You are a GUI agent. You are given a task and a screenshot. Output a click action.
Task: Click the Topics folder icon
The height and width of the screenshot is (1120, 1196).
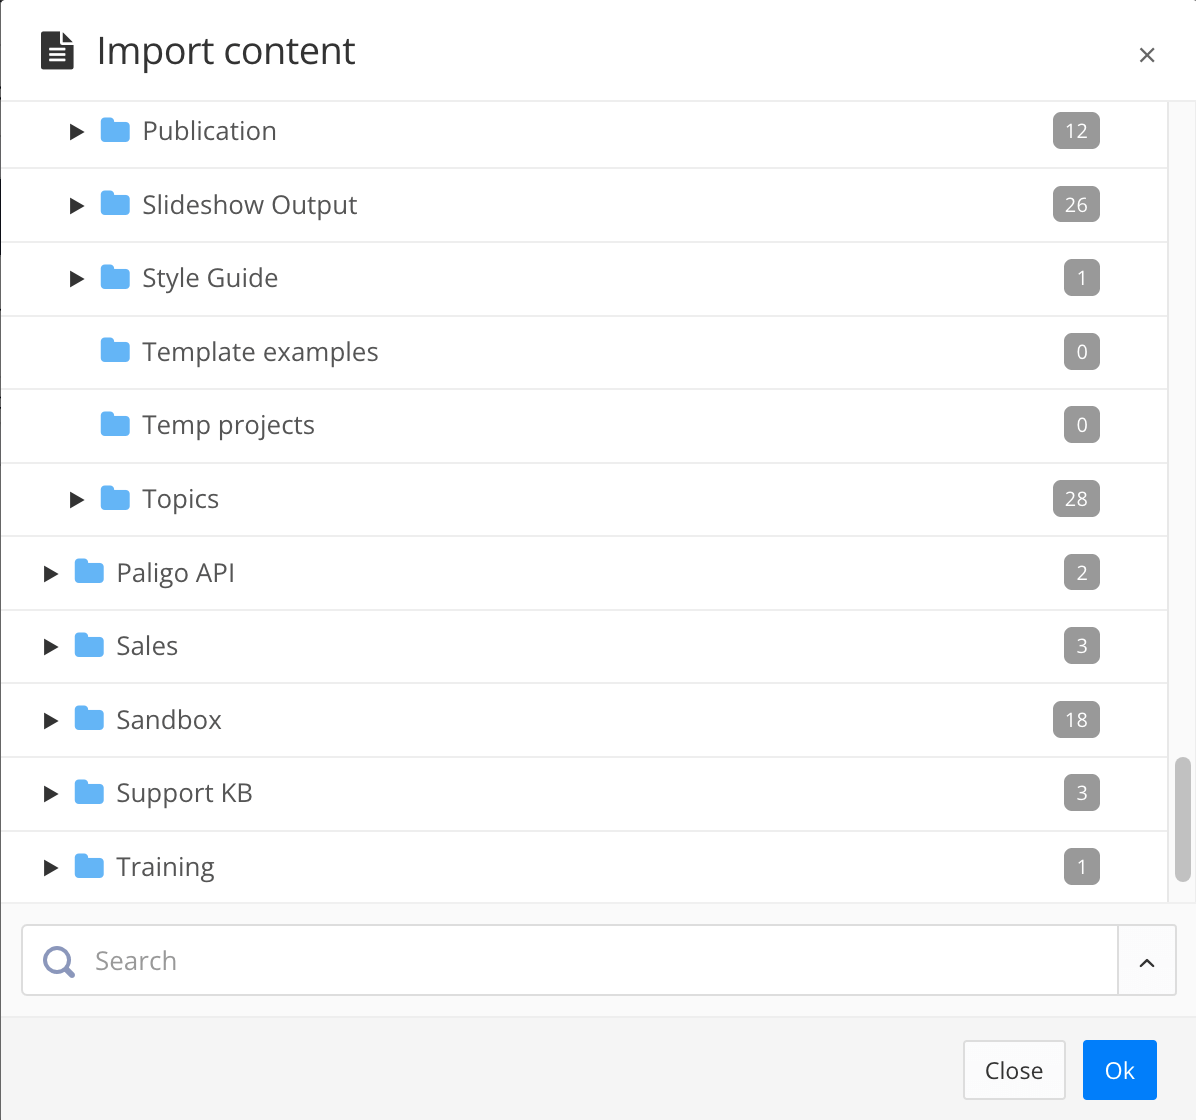(115, 498)
